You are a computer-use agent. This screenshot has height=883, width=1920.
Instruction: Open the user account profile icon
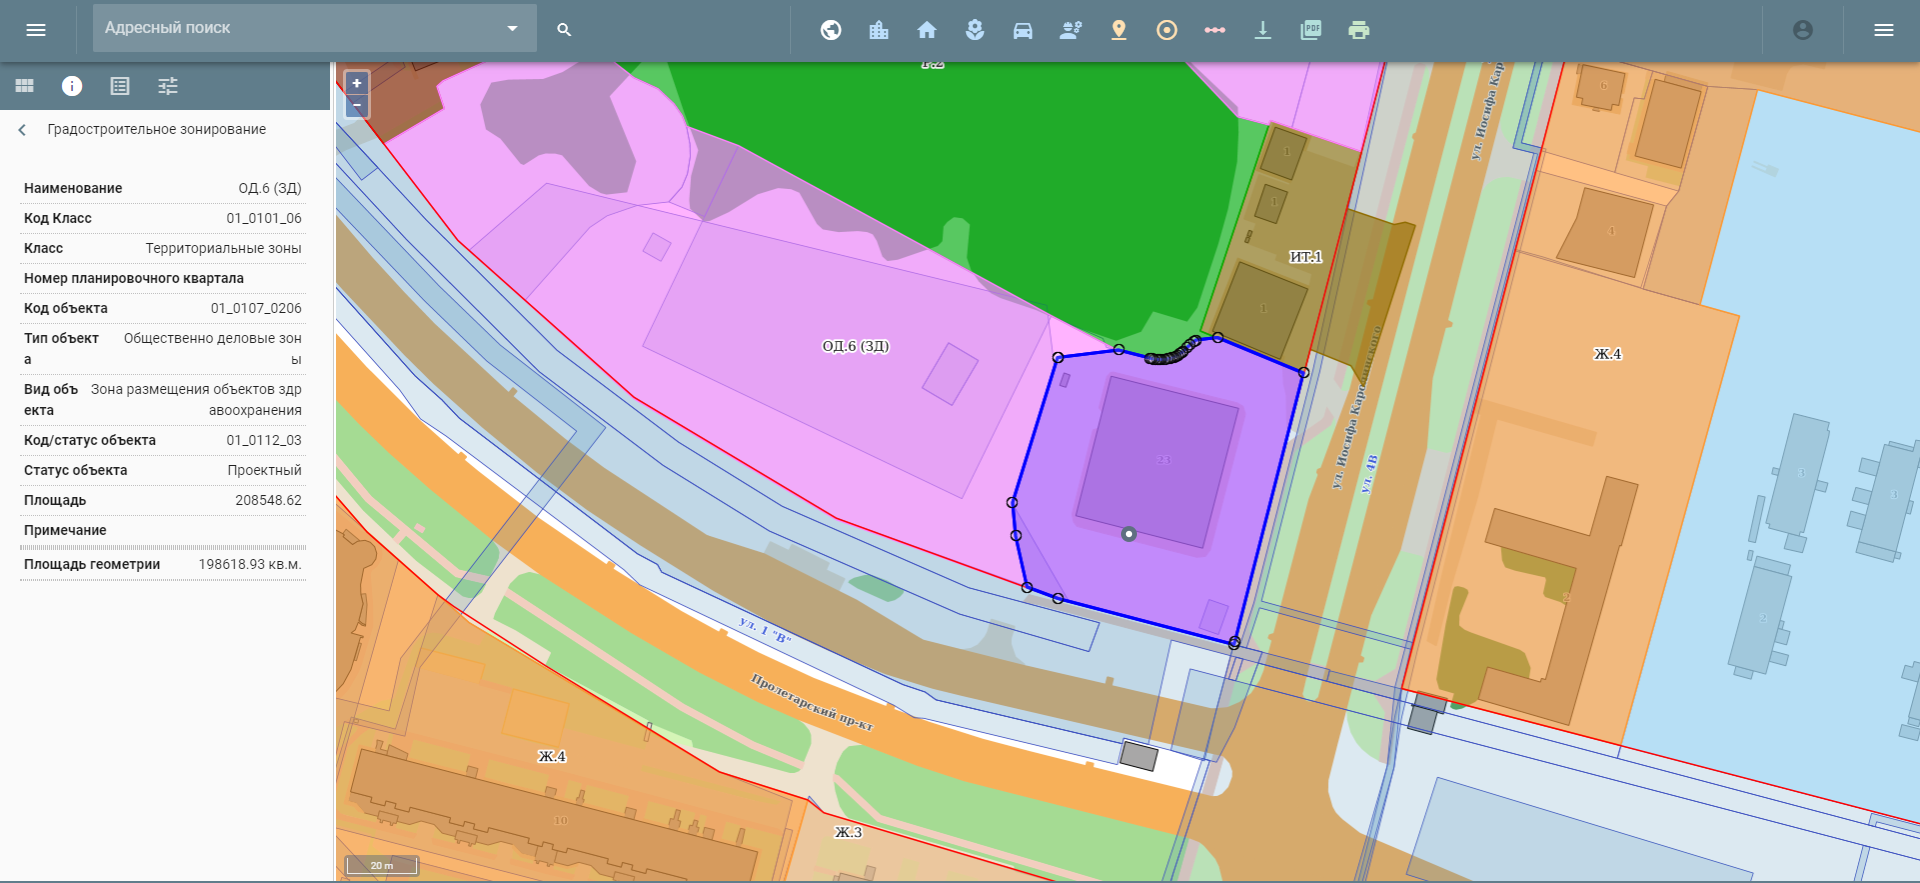[x=1802, y=30]
